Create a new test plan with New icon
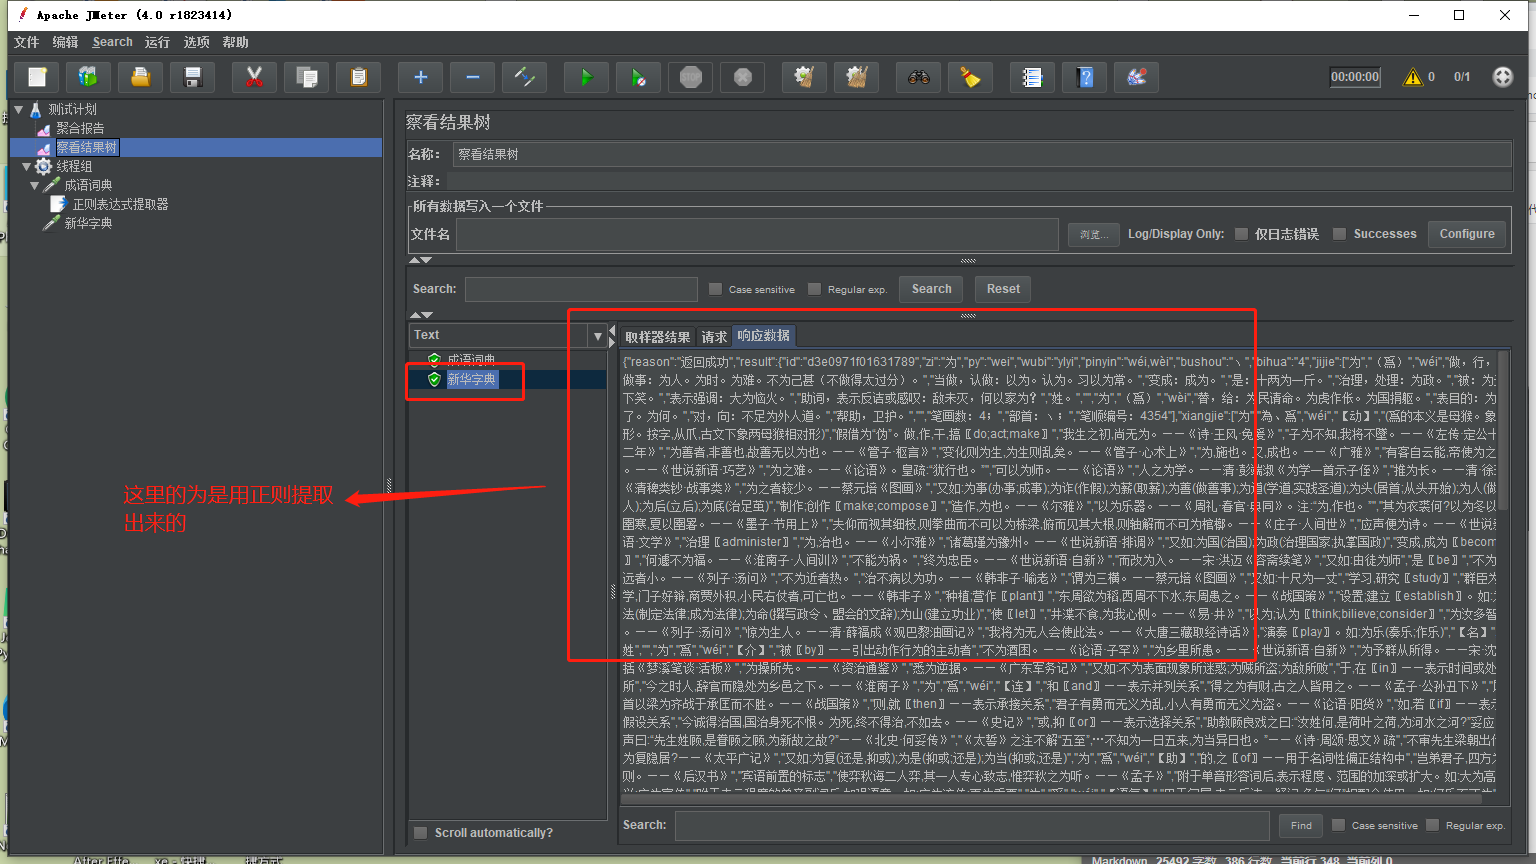Screen dimensions: 1536x864 pos(37,77)
